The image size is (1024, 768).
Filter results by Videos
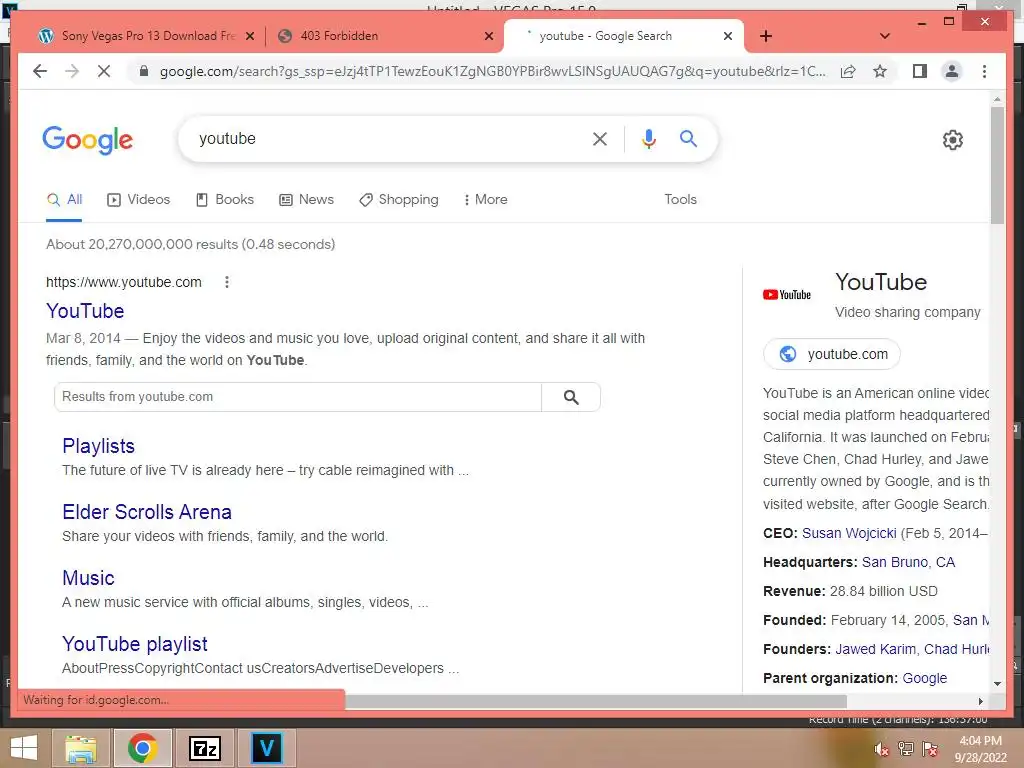[138, 200]
